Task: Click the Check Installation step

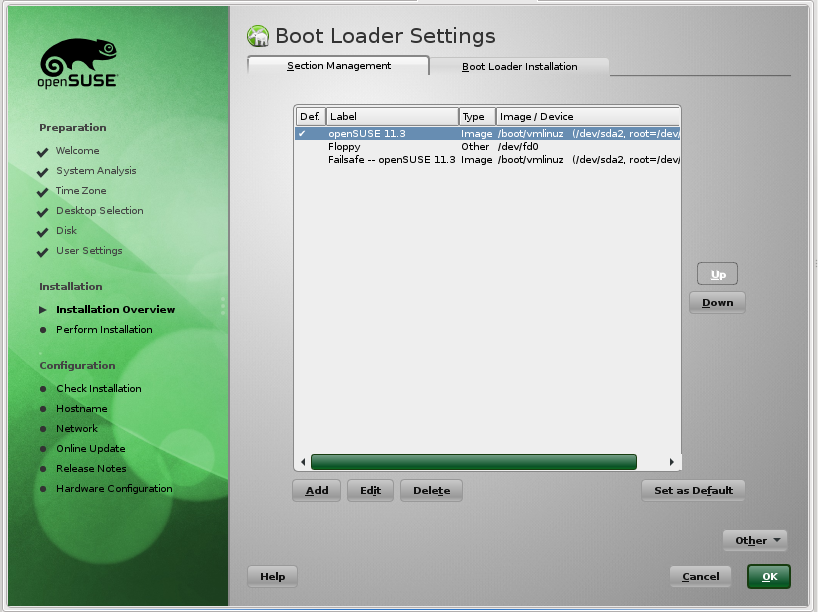Action: tap(99, 389)
